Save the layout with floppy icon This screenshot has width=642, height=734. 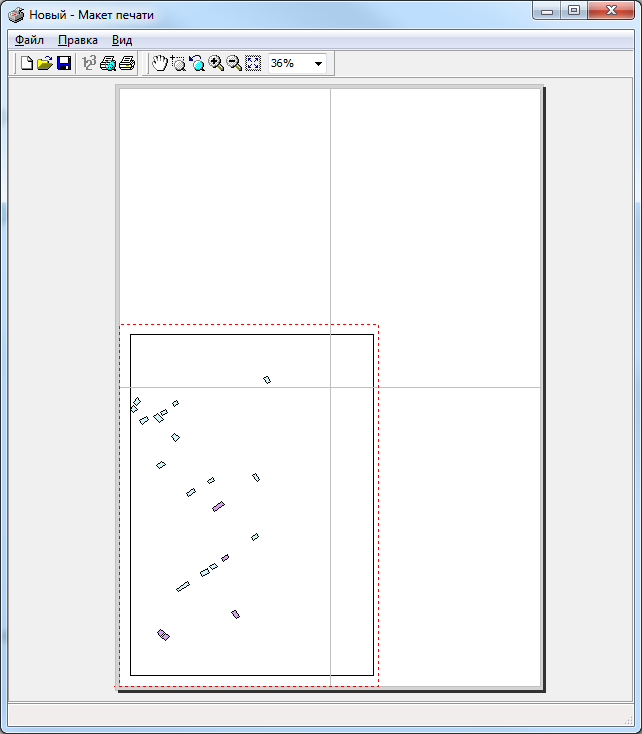coord(64,63)
